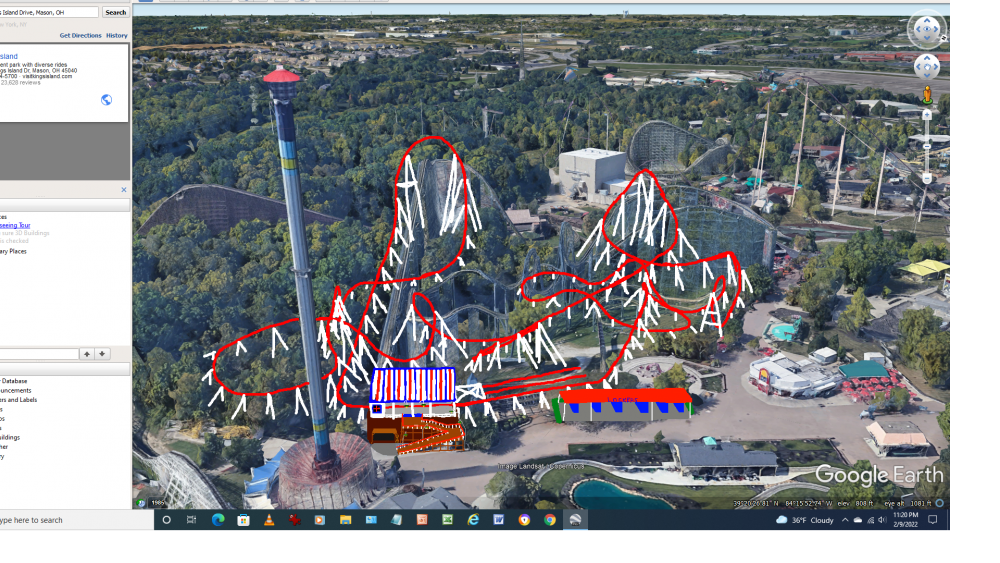The image size is (1000, 563).
Task: Open the Sightseeing Tour link
Action: [15, 225]
